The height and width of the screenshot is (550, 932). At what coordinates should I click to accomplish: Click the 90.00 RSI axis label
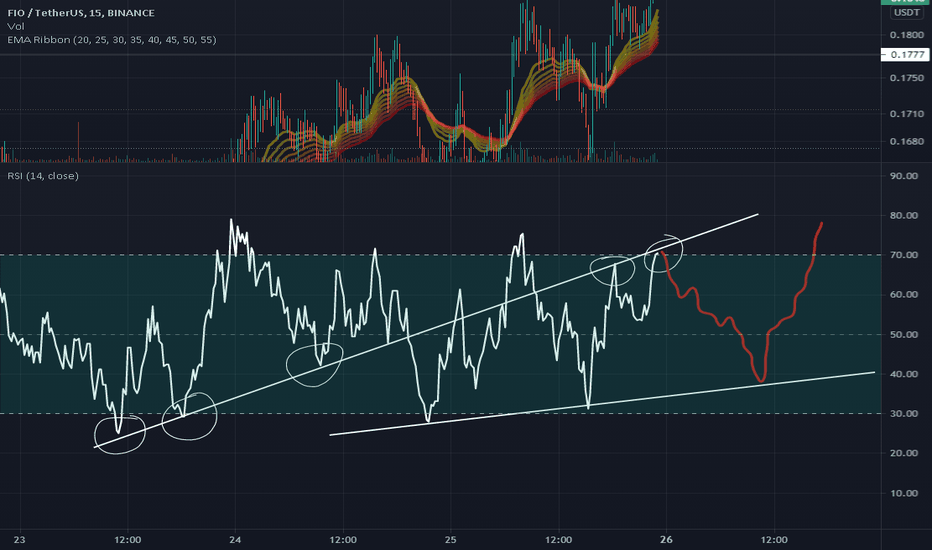[904, 176]
